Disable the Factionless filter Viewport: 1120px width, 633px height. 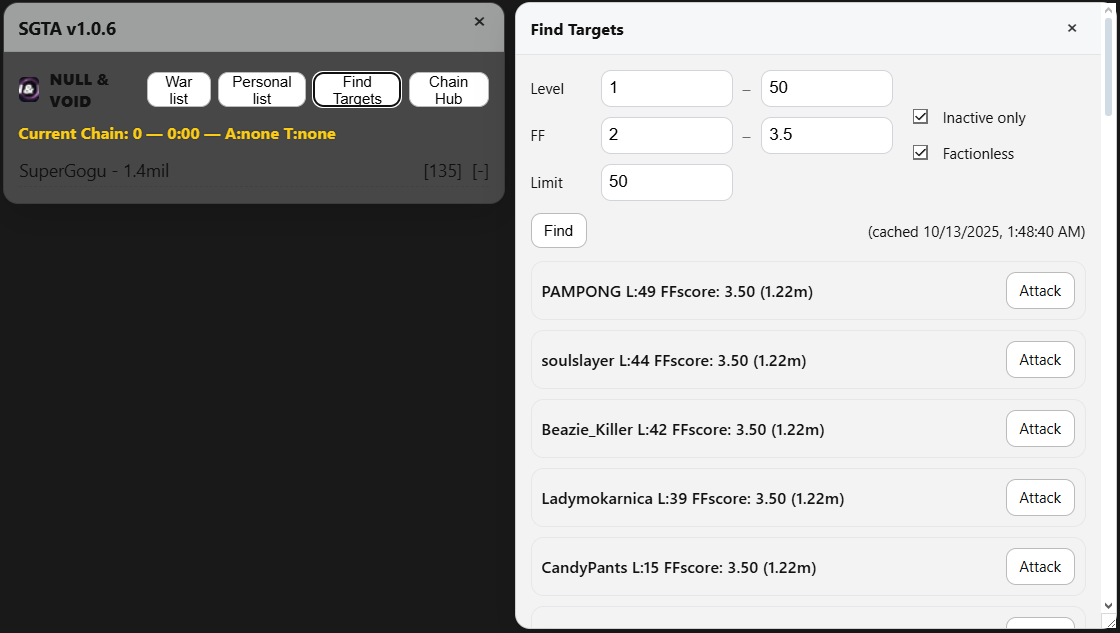(x=920, y=152)
